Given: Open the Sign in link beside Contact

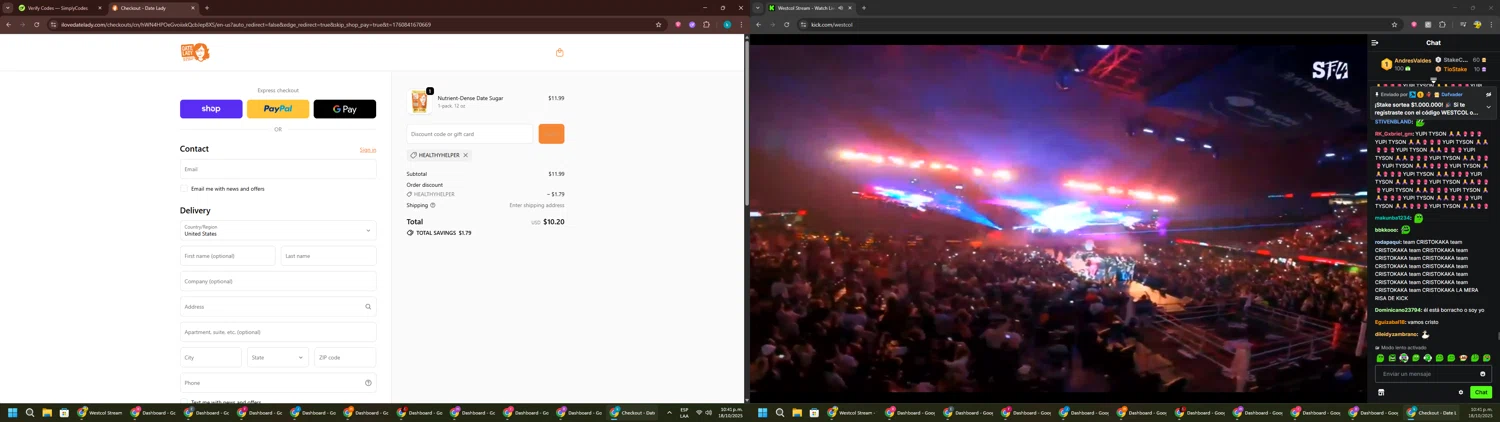Looking at the screenshot, I should pos(368,150).
